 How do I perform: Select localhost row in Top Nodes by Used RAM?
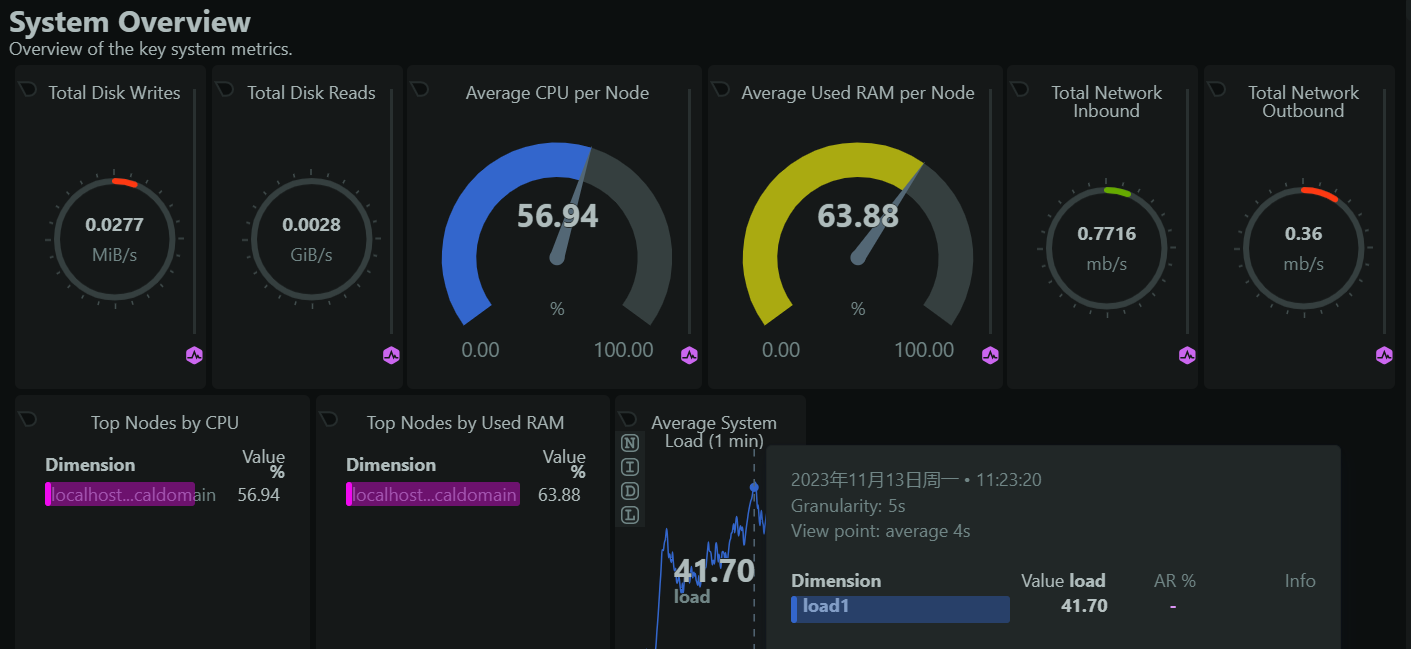433,495
